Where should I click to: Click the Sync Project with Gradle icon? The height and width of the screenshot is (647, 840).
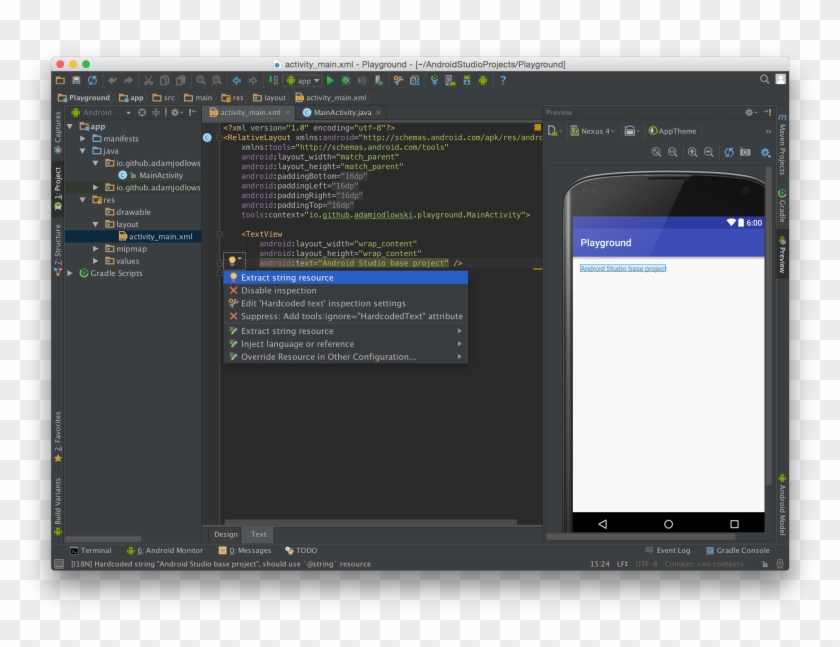[x=434, y=80]
